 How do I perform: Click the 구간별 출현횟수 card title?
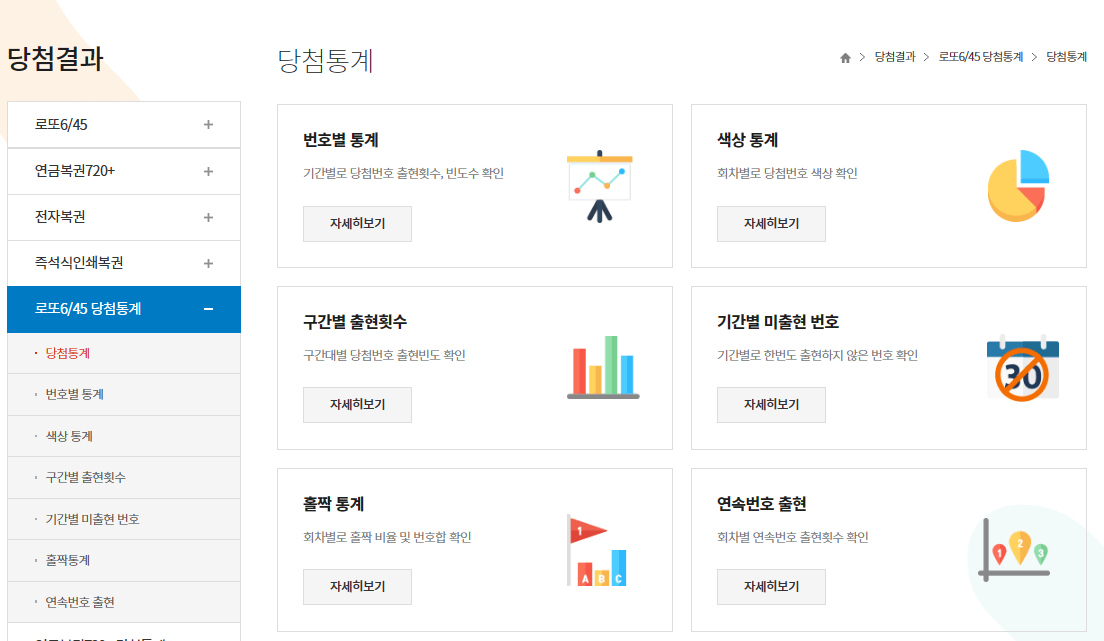tap(355, 322)
